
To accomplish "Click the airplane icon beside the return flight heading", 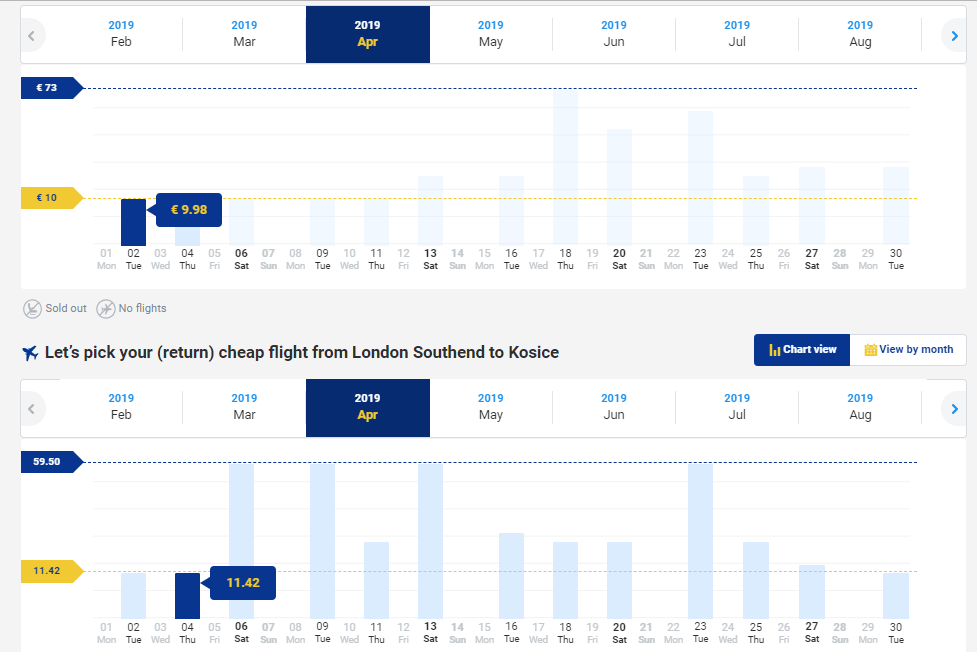I will pos(29,353).
